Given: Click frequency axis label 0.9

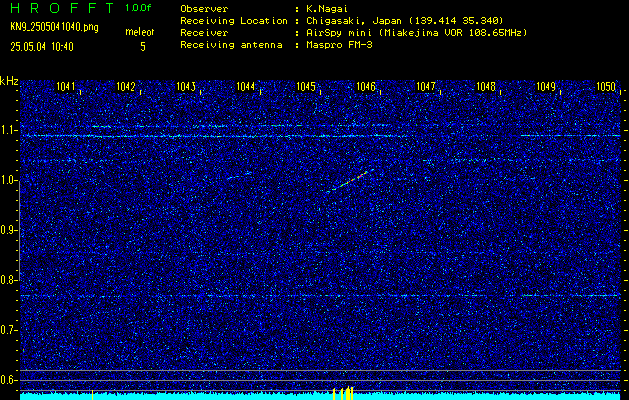Looking at the screenshot, I should click(7, 230).
